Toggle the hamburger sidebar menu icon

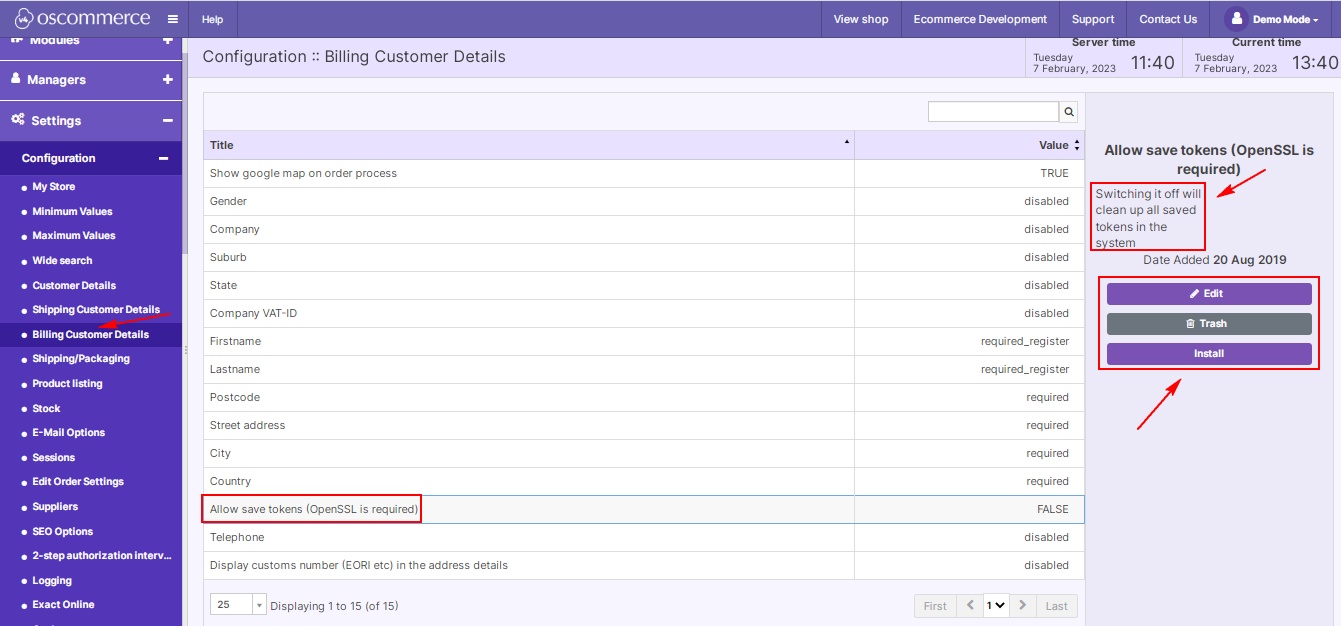(x=173, y=19)
